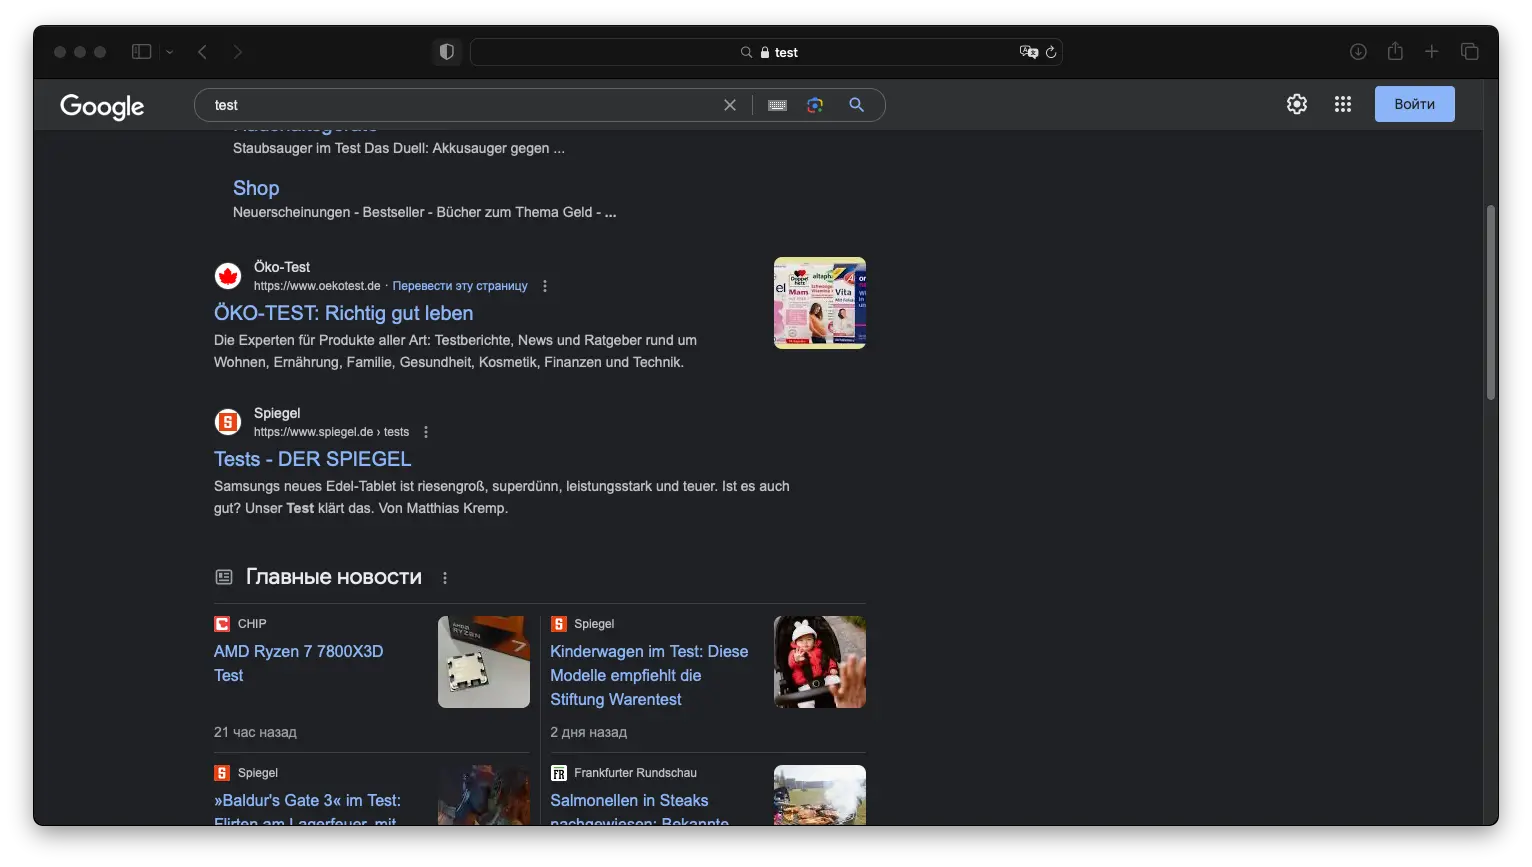Open the Öko-Test result thumbnail image
This screenshot has height=867, width=1532.
(820, 303)
